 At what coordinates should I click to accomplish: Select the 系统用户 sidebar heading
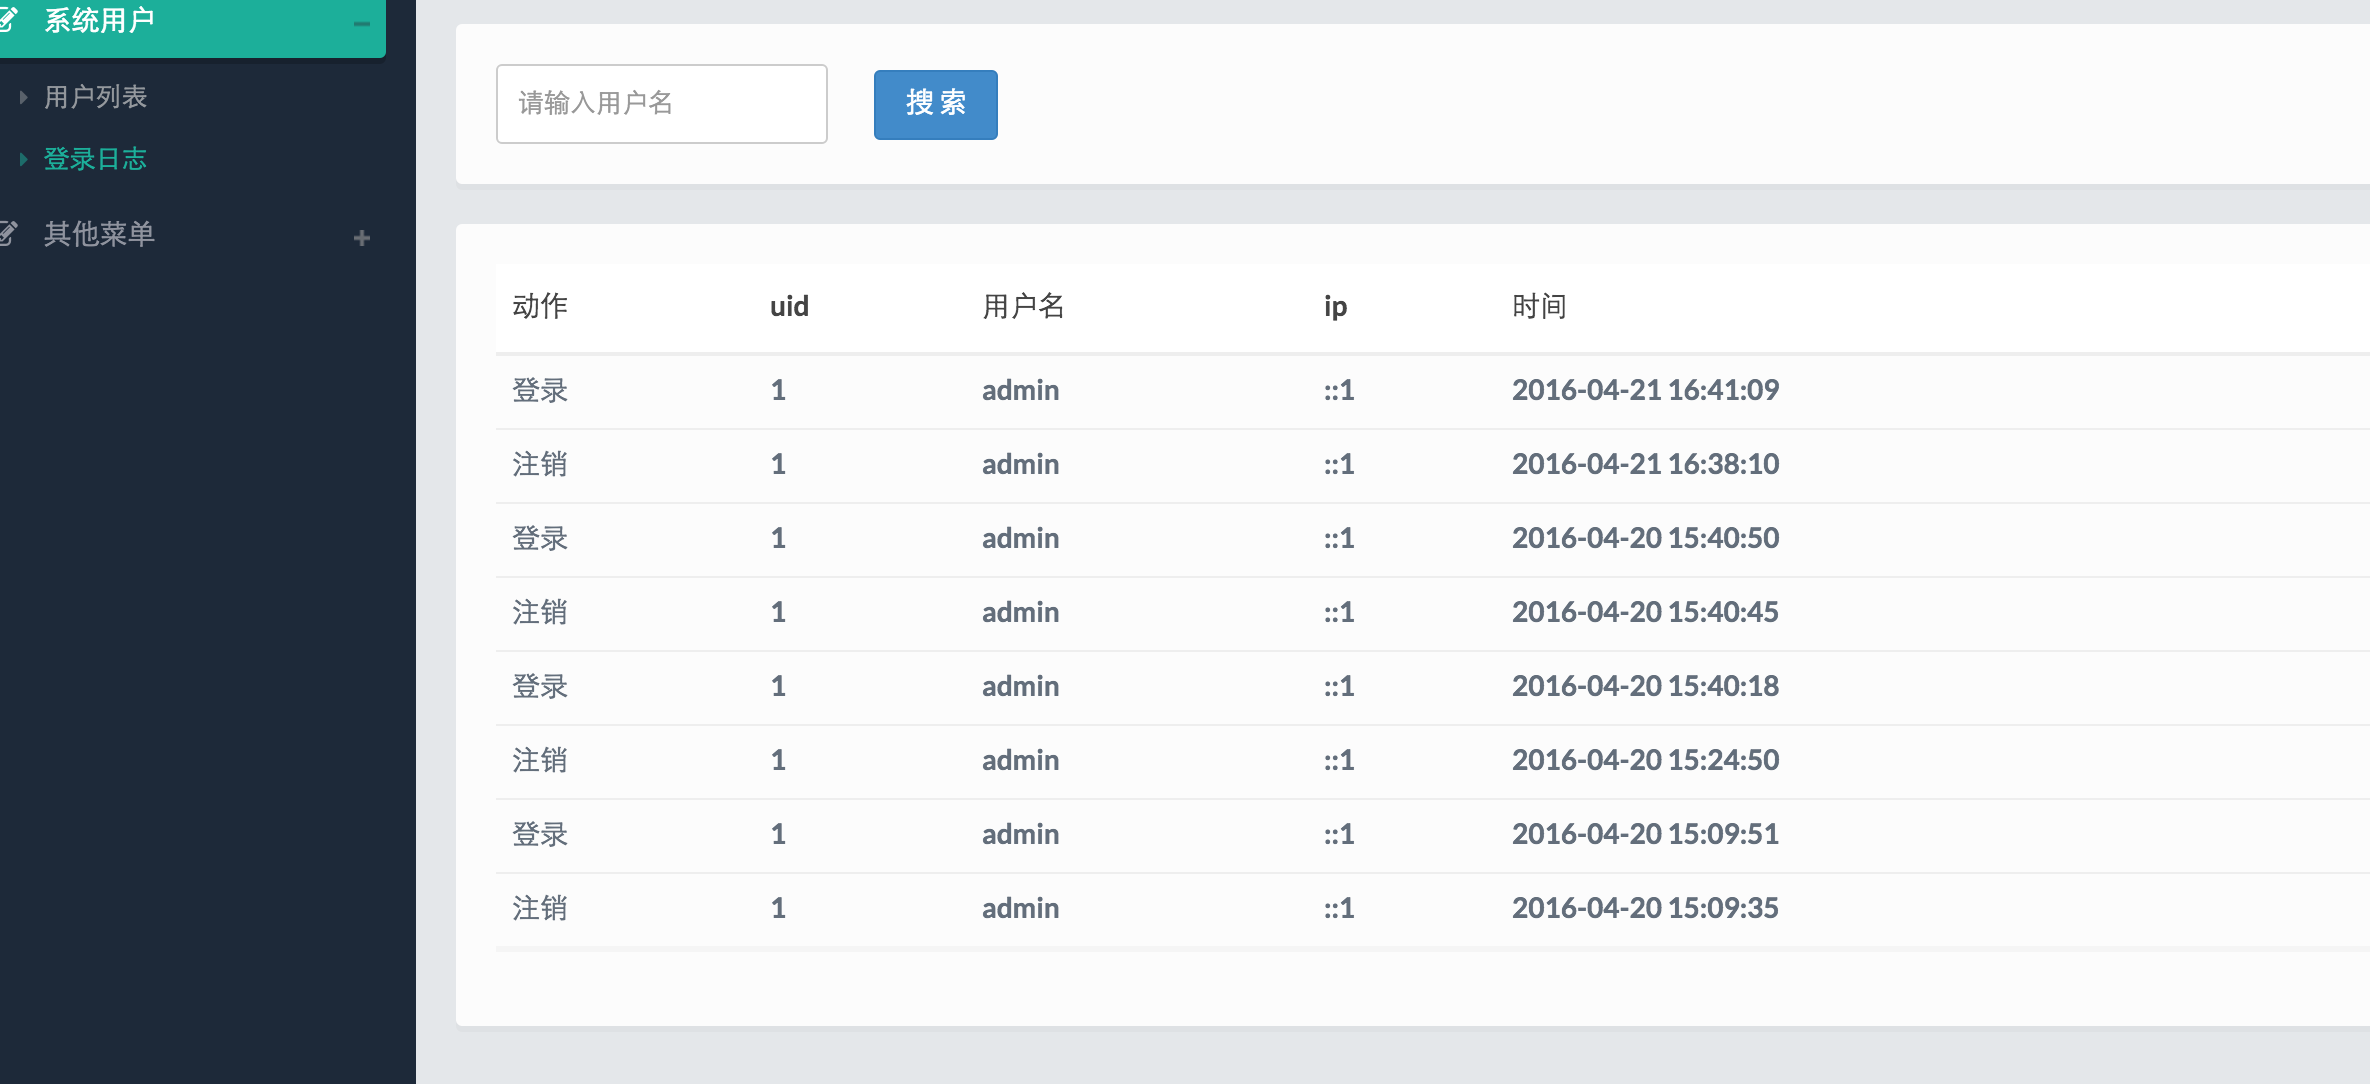pyautogui.click(x=100, y=20)
